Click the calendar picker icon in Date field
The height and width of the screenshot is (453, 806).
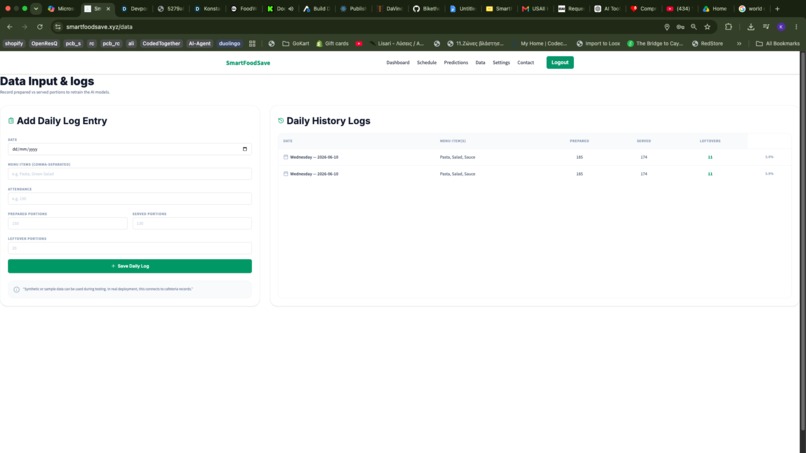(245, 149)
